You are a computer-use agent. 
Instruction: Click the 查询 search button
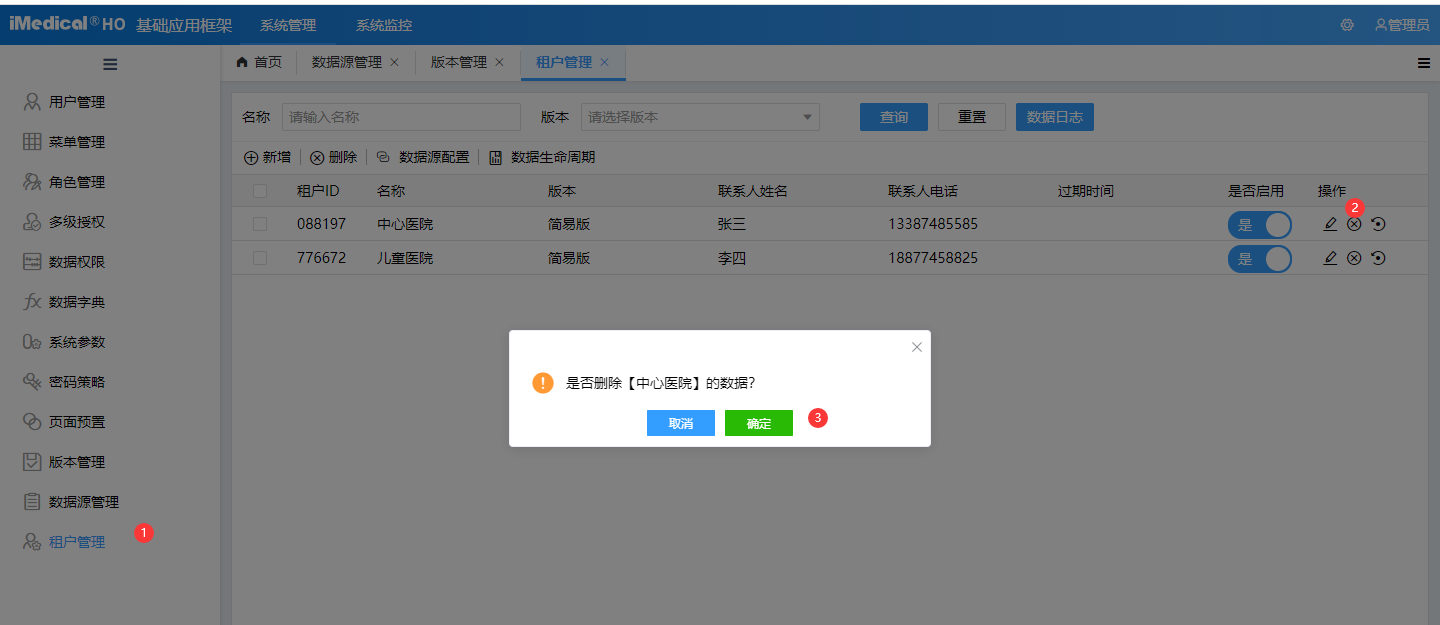pyautogui.click(x=893, y=116)
